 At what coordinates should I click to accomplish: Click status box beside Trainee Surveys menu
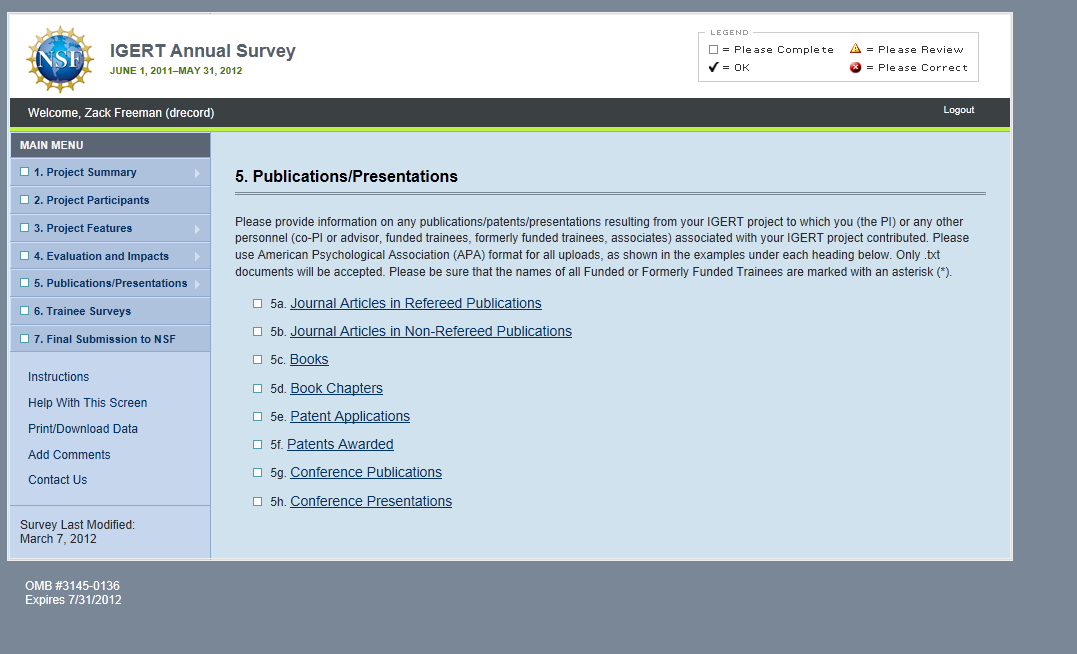click(x=25, y=311)
